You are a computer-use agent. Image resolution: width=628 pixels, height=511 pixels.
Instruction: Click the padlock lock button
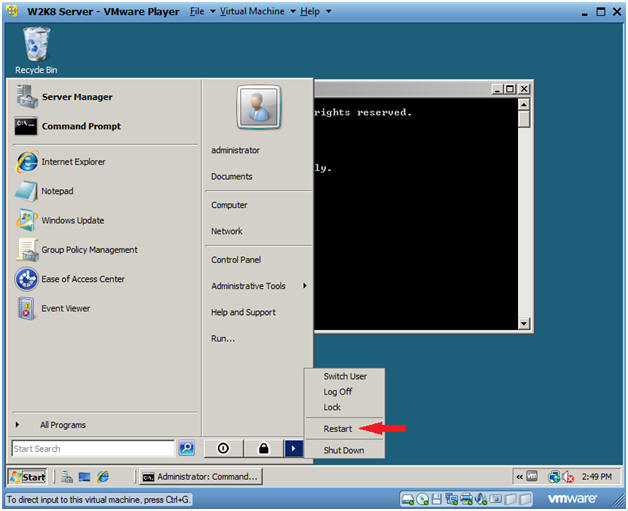tap(264, 448)
